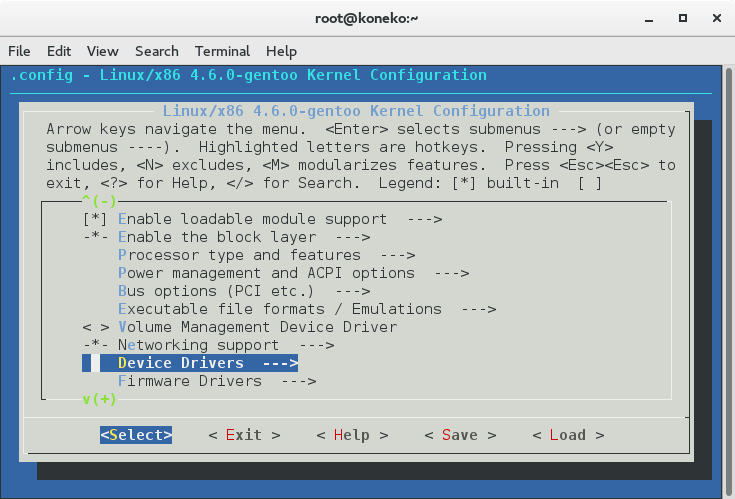Image resolution: width=735 pixels, height=499 pixels.
Task: Open the File menu
Action: 19,51
